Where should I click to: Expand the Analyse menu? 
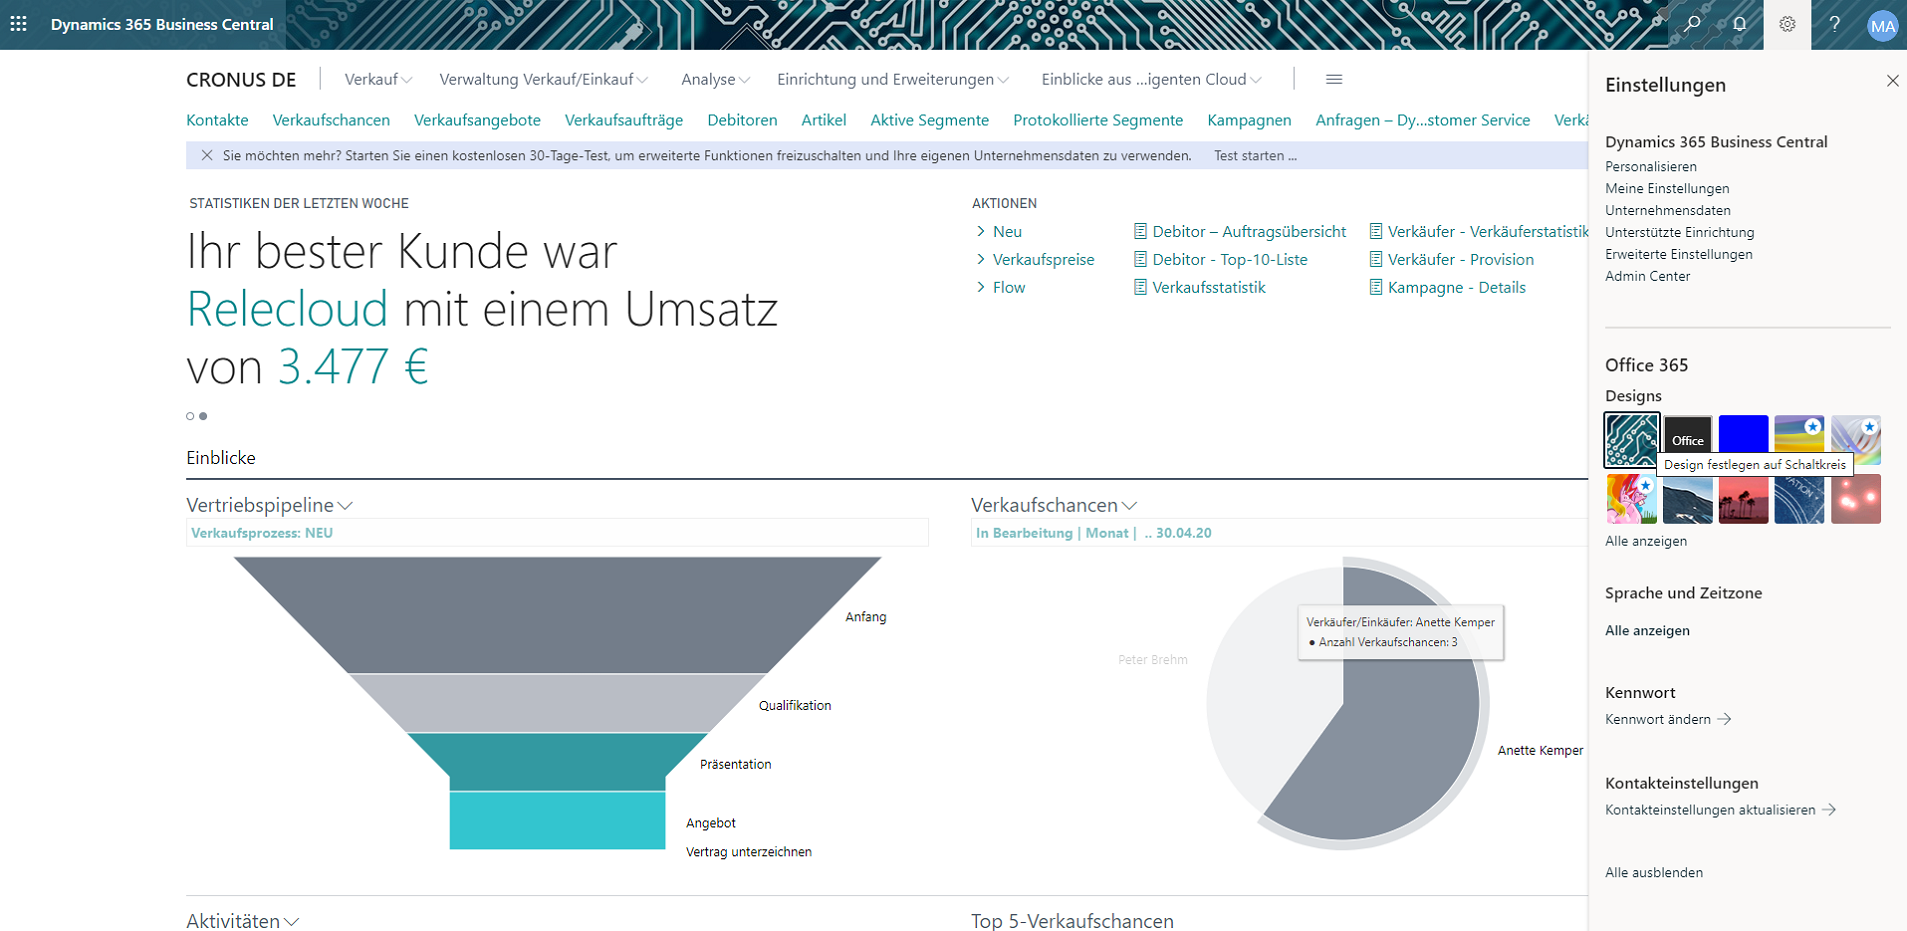click(715, 79)
